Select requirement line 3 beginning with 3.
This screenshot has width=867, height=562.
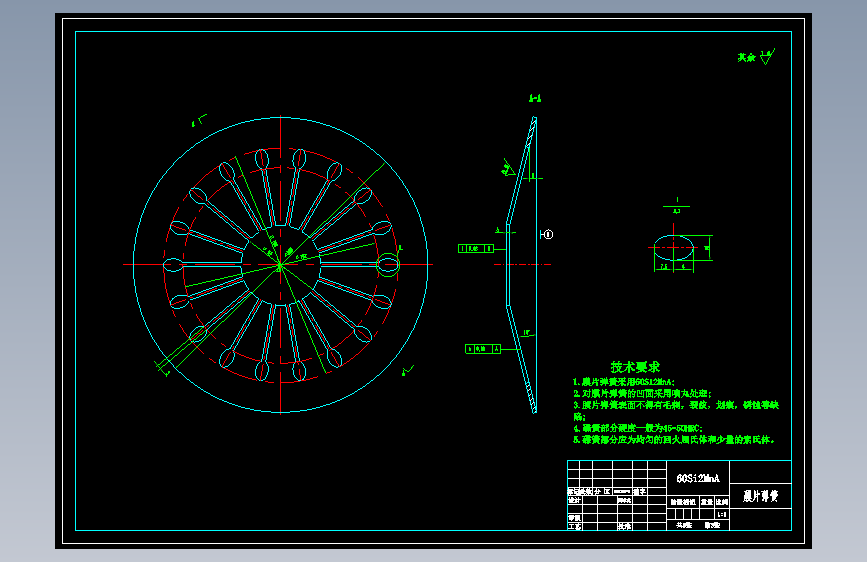[676, 410]
